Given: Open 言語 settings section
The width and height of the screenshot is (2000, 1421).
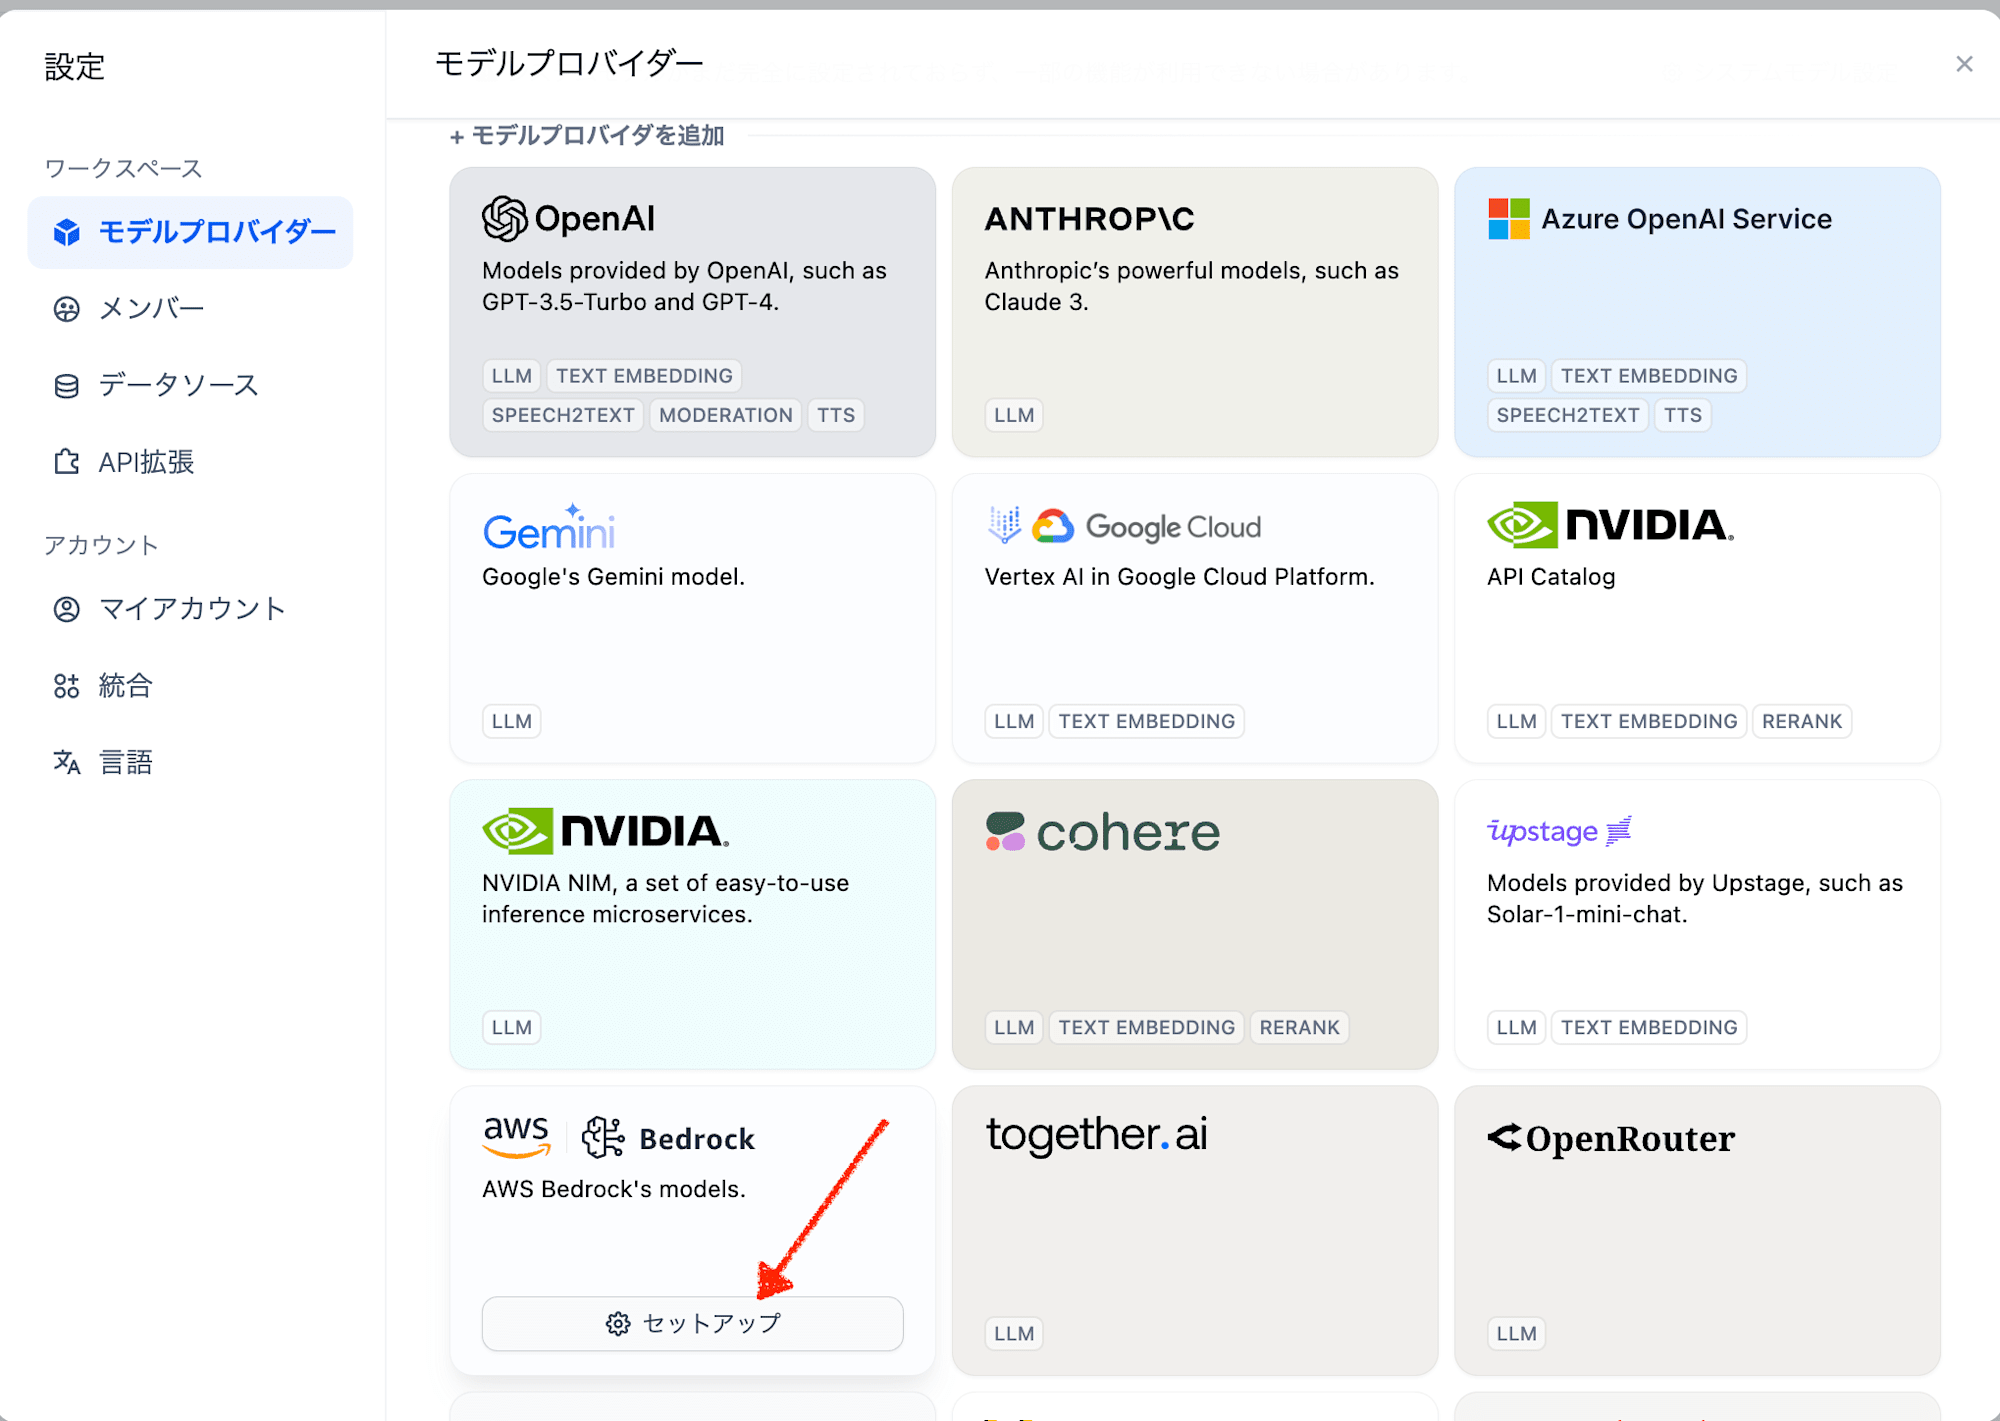Looking at the screenshot, I should tap(190, 763).
